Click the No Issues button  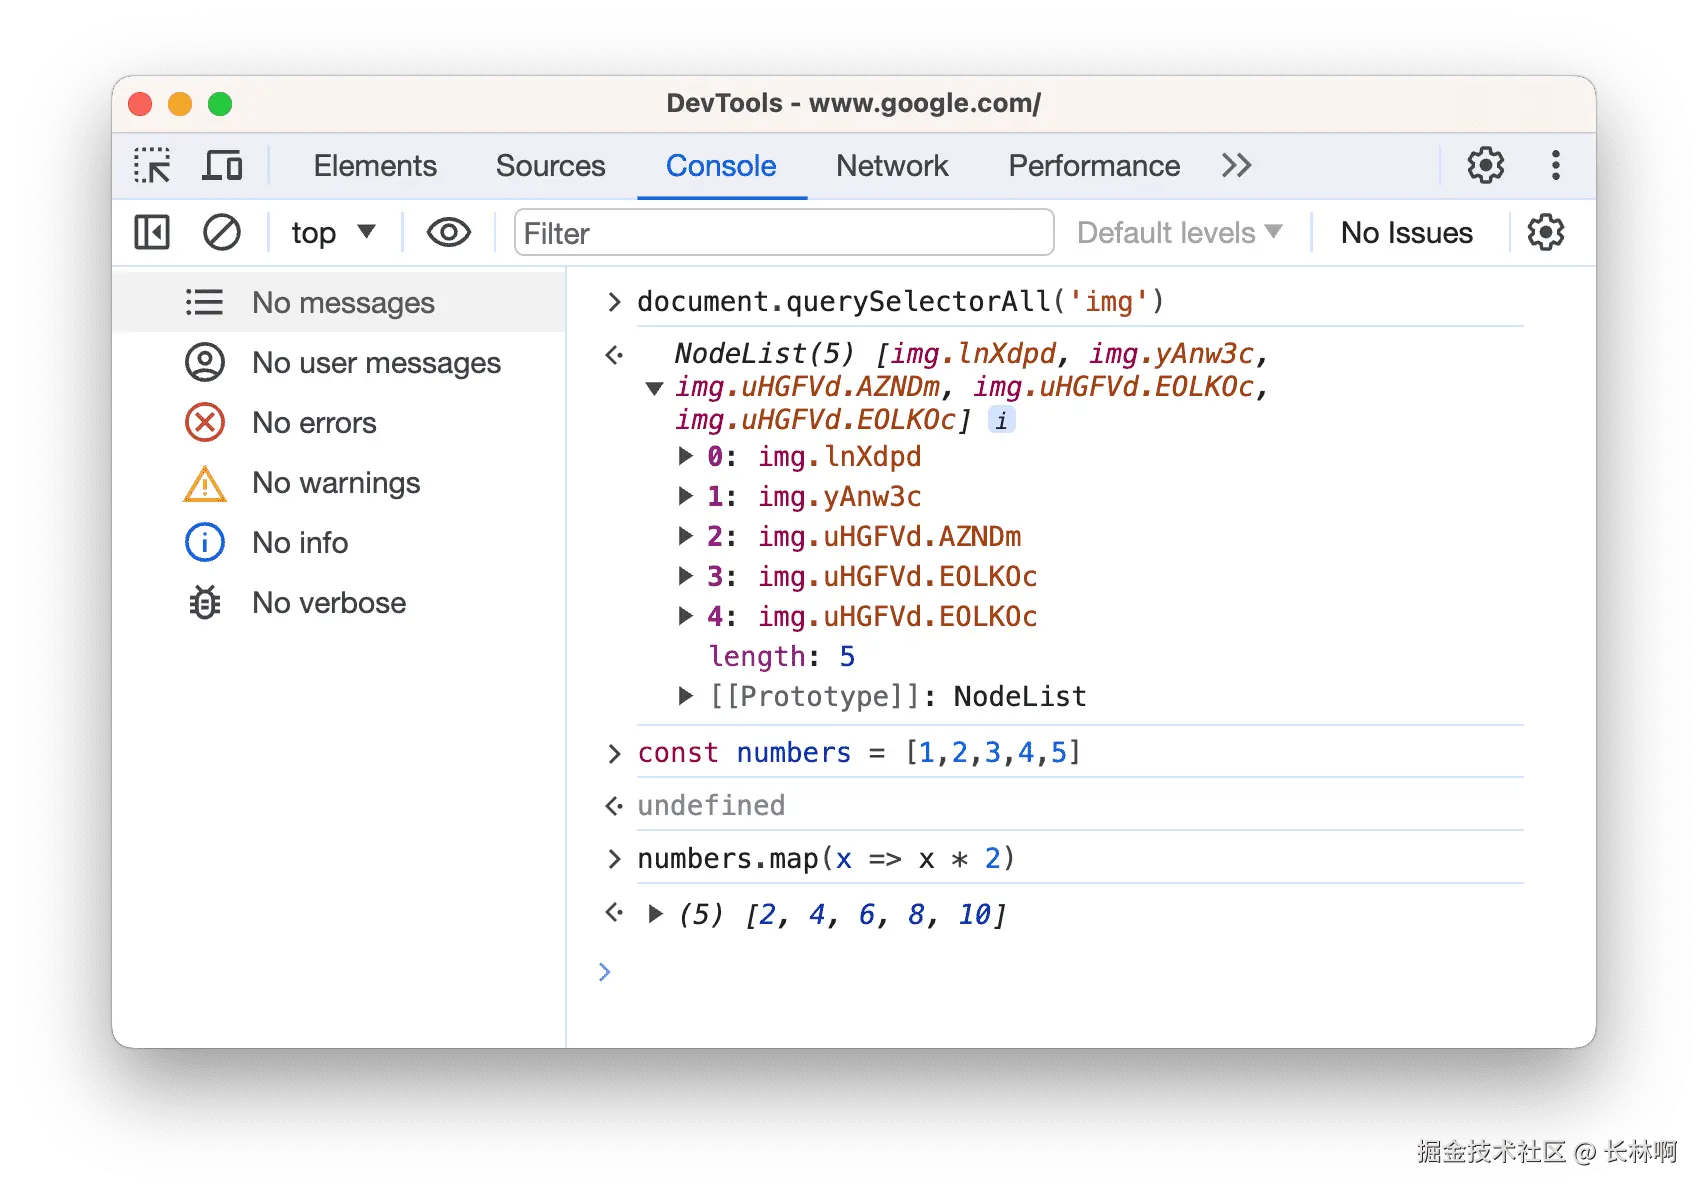click(x=1406, y=233)
